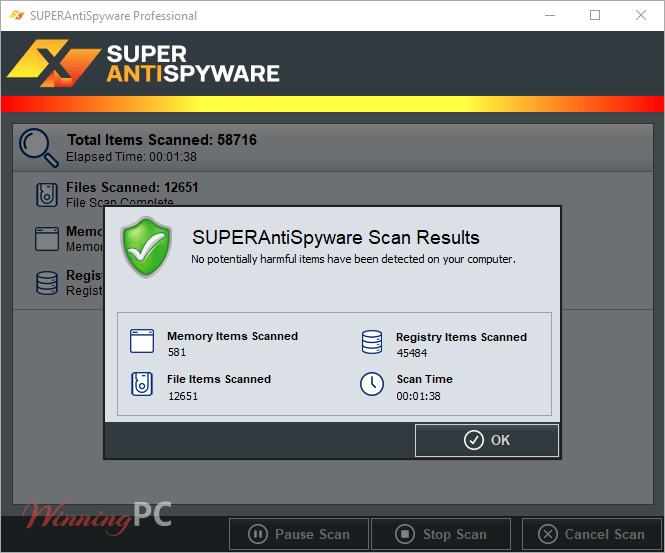The height and width of the screenshot is (553, 665).
Task: Click the Files Scanned disk icon
Action: point(47,195)
